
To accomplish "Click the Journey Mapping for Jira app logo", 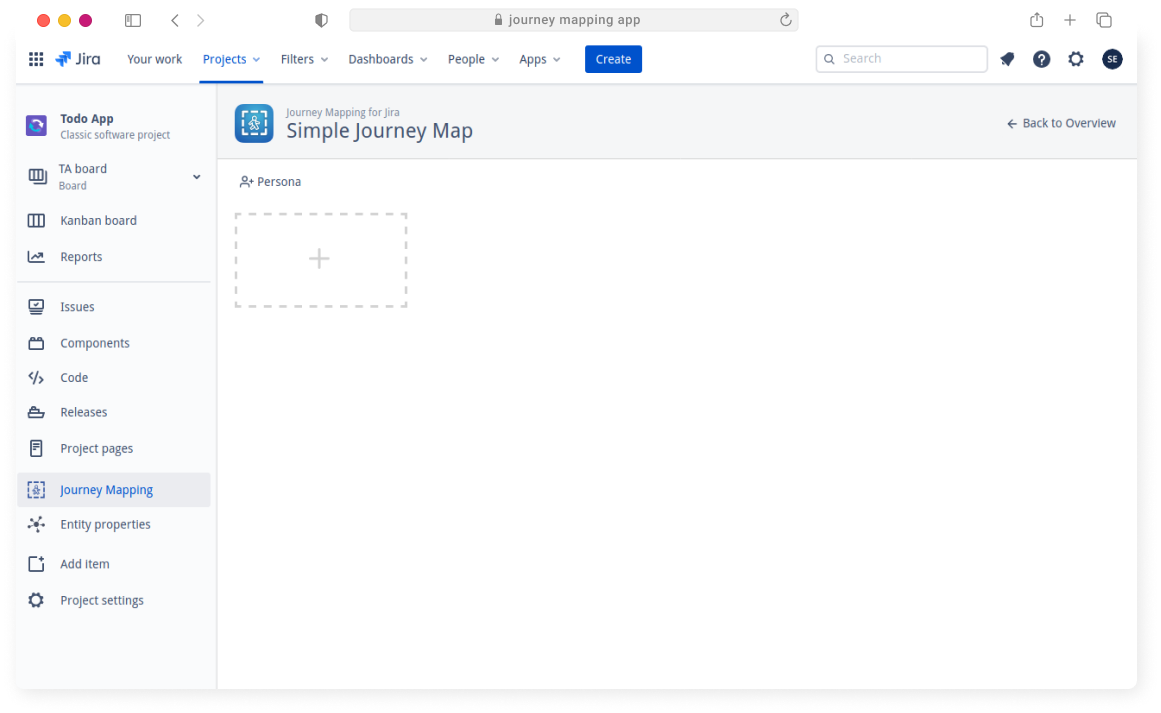I will pyautogui.click(x=254, y=124).
